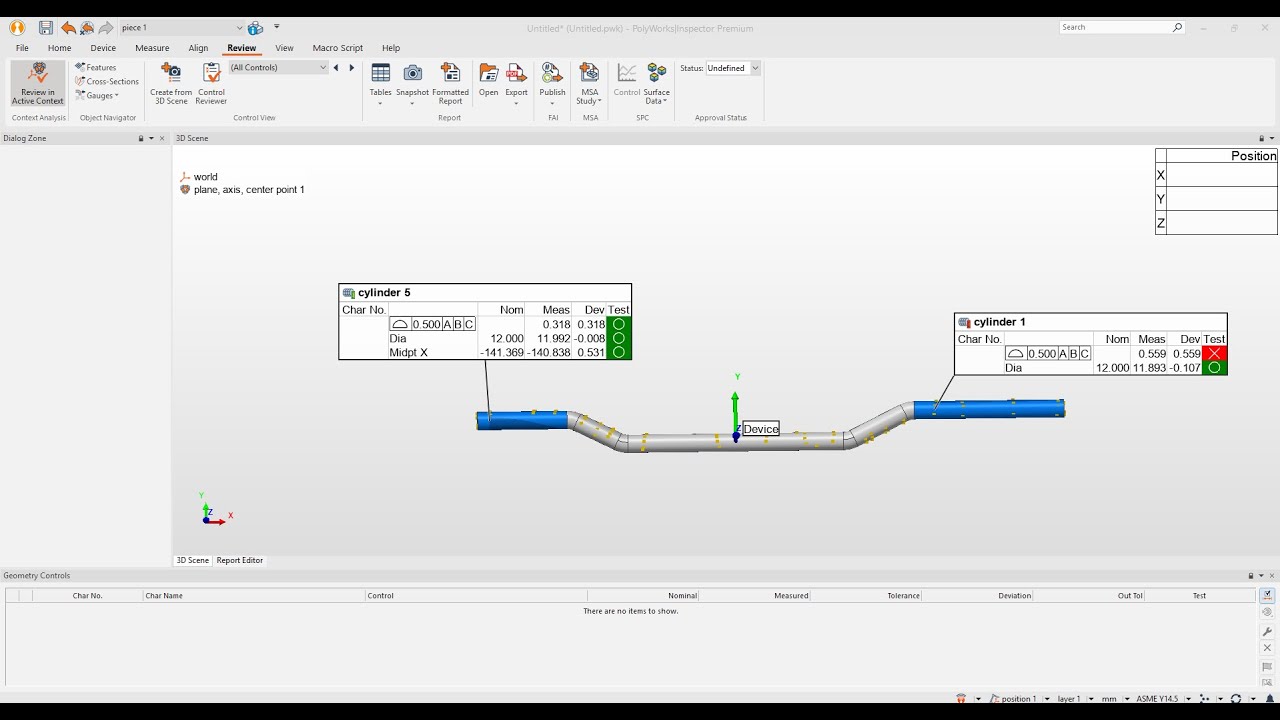Viewport: 1280px width, 720px height.
Task: Open the Macro Script tab
Action: (338, 48)
